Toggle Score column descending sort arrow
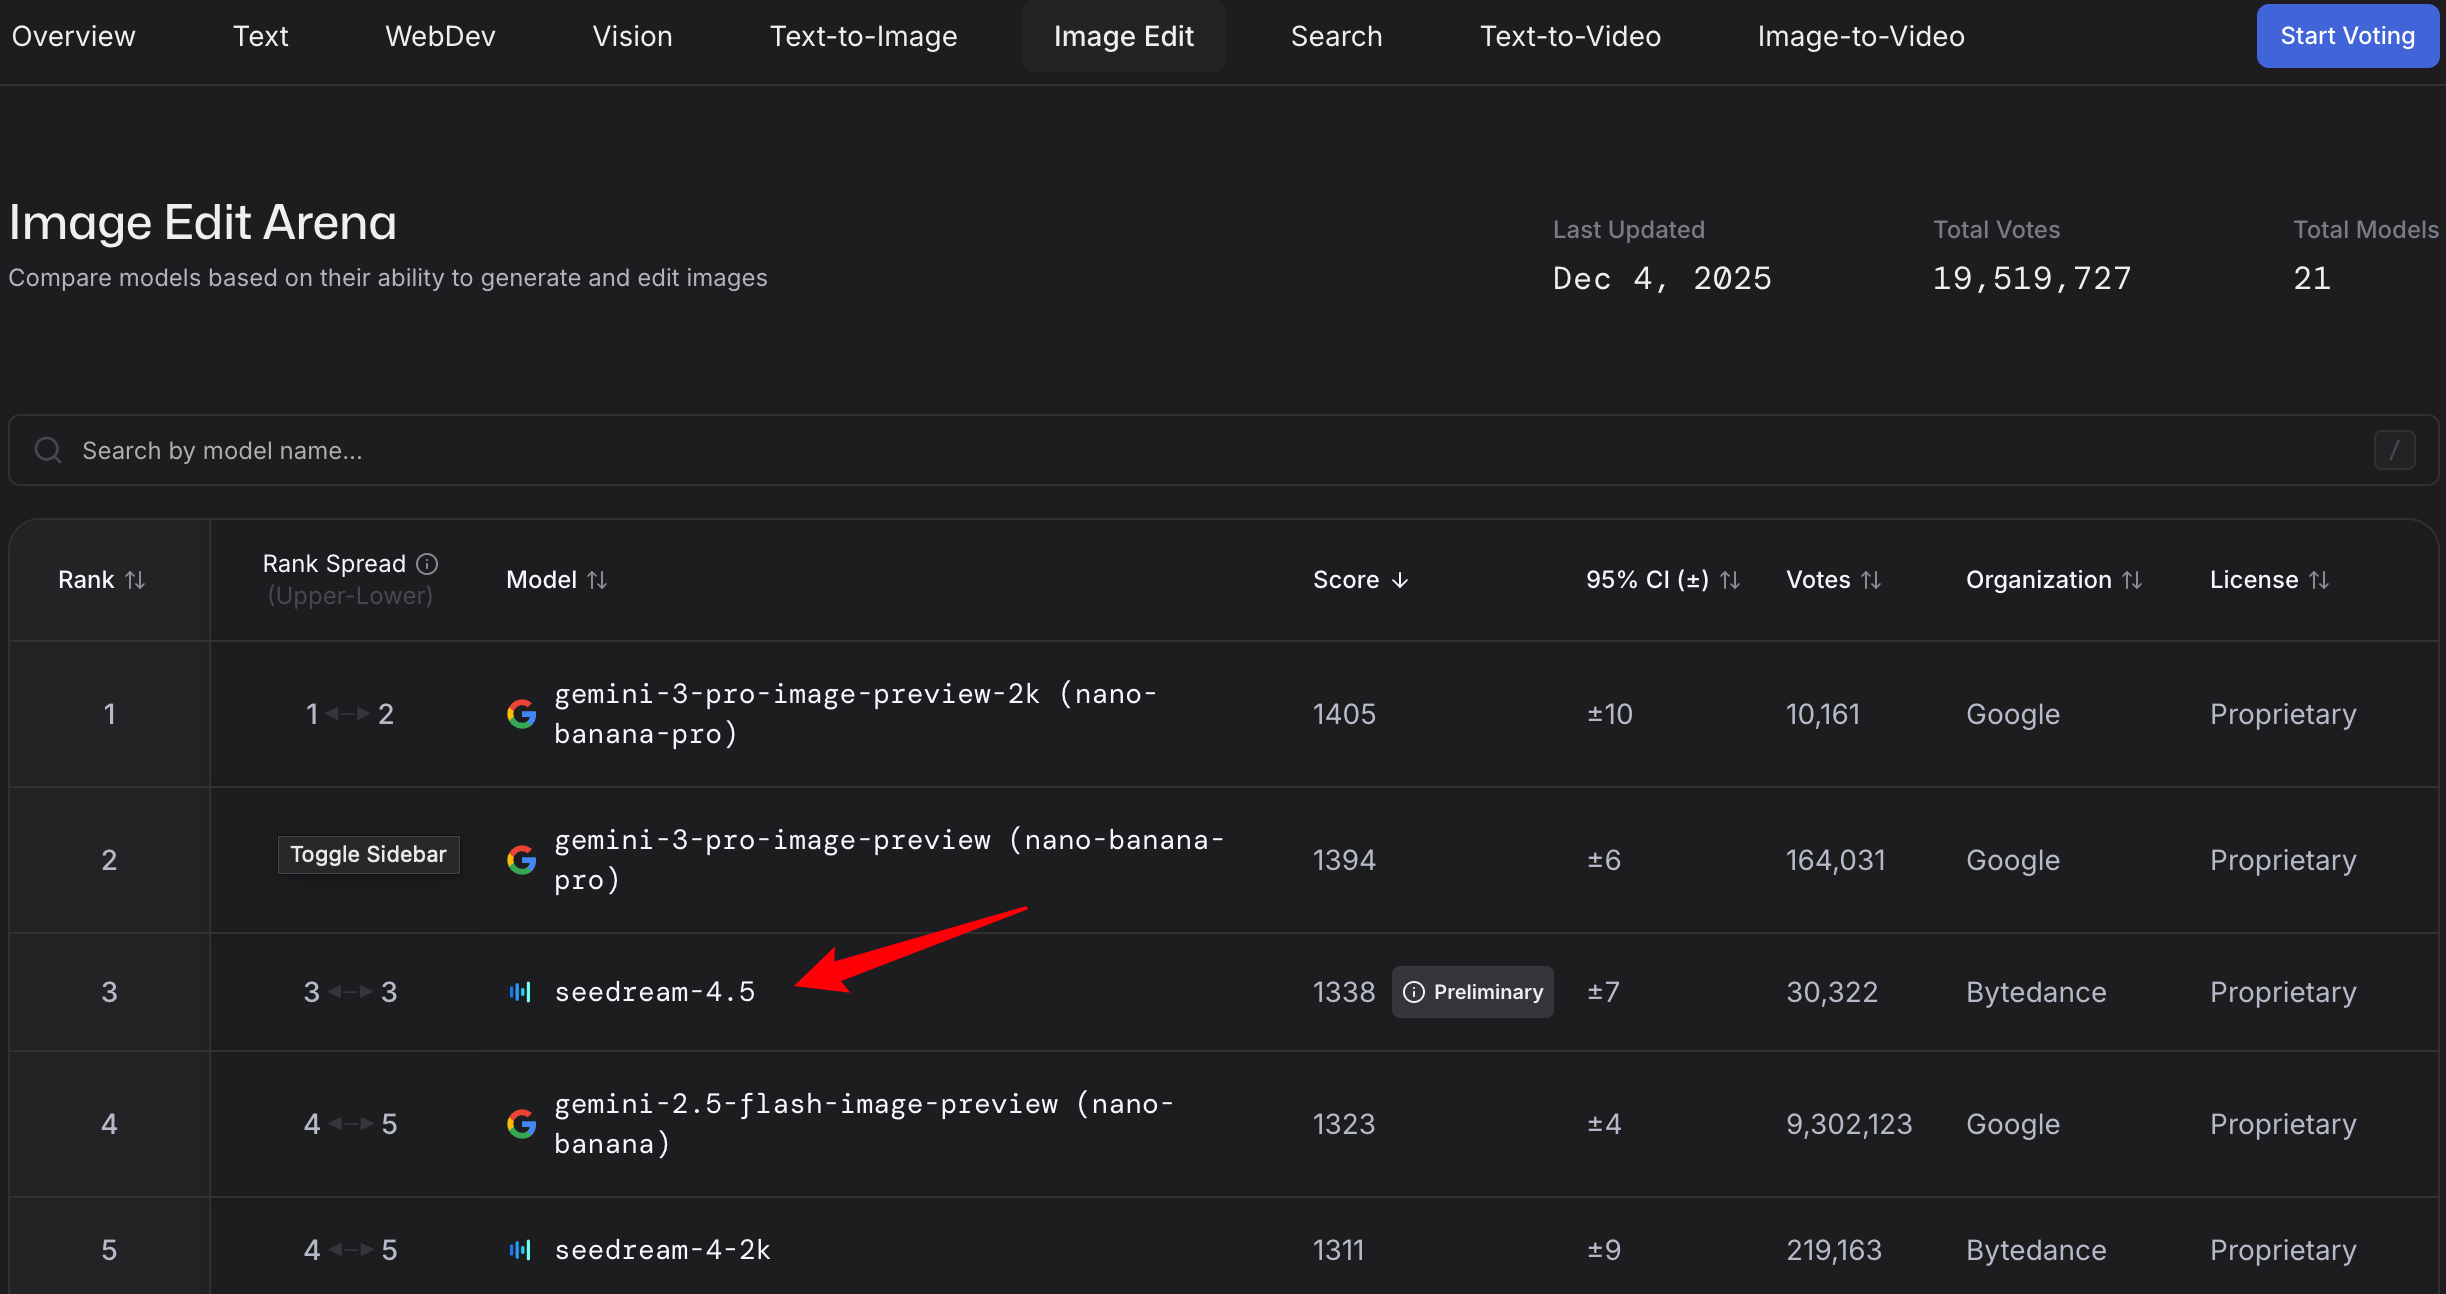 pos(1400,580)
